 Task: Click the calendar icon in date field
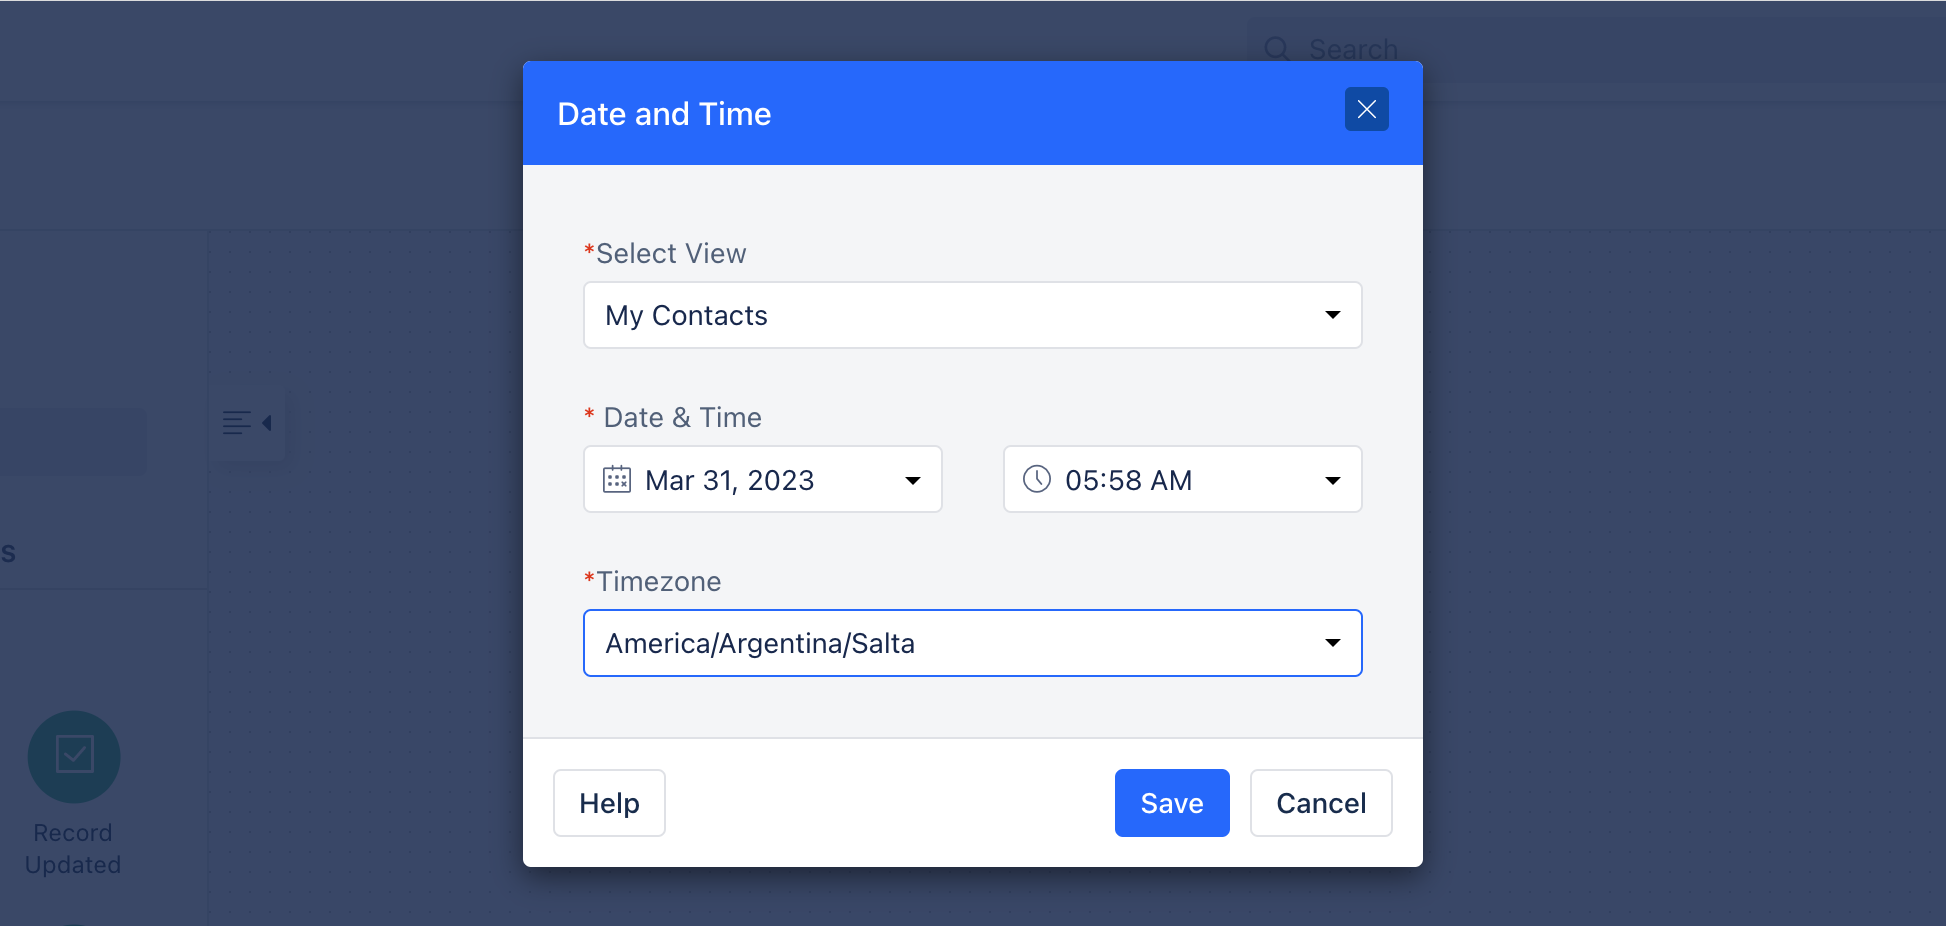coord(617,480)
